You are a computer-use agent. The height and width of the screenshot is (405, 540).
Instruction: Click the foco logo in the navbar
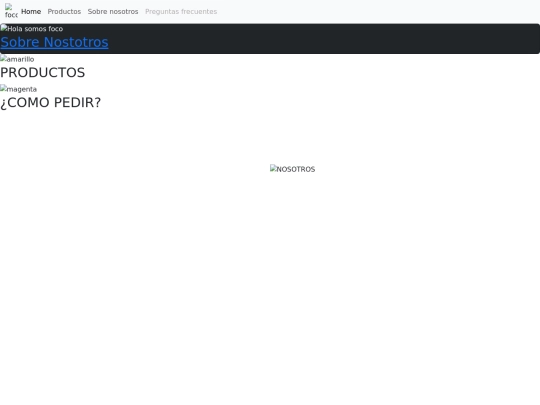pyautogui.click(x=11, y=11)
